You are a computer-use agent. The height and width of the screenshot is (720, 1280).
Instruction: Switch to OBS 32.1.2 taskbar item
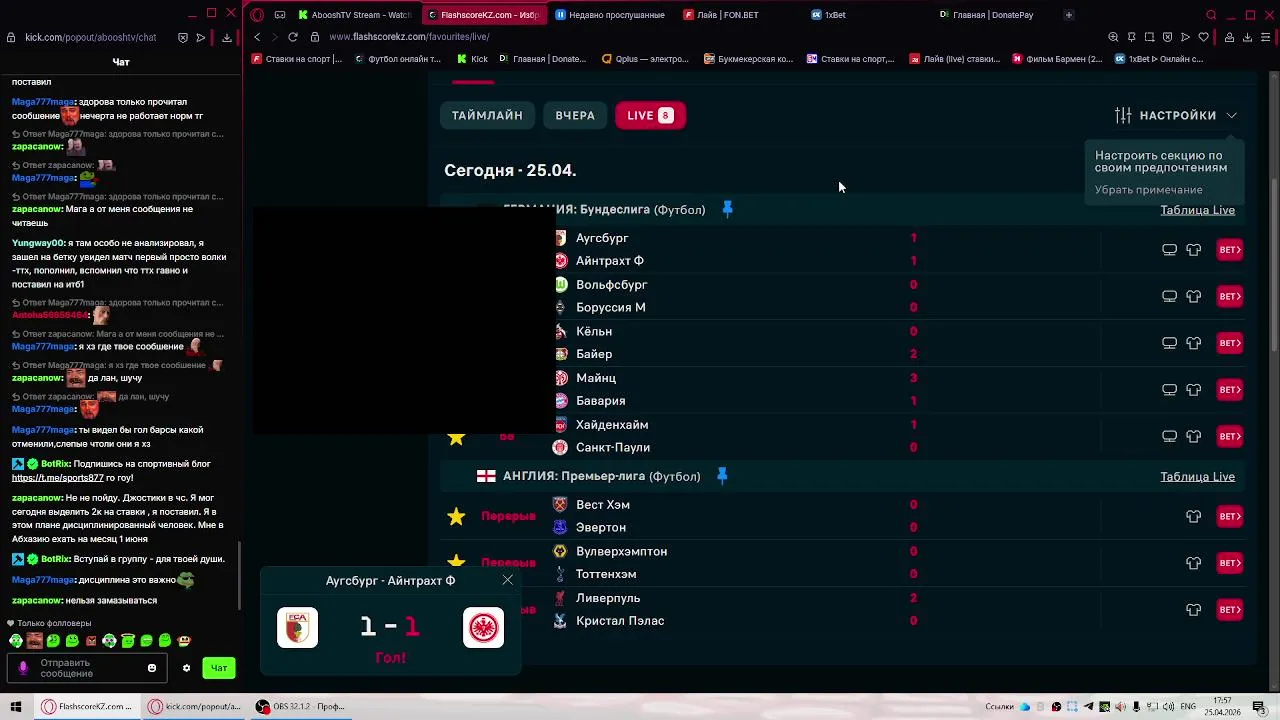click(300, 706)
